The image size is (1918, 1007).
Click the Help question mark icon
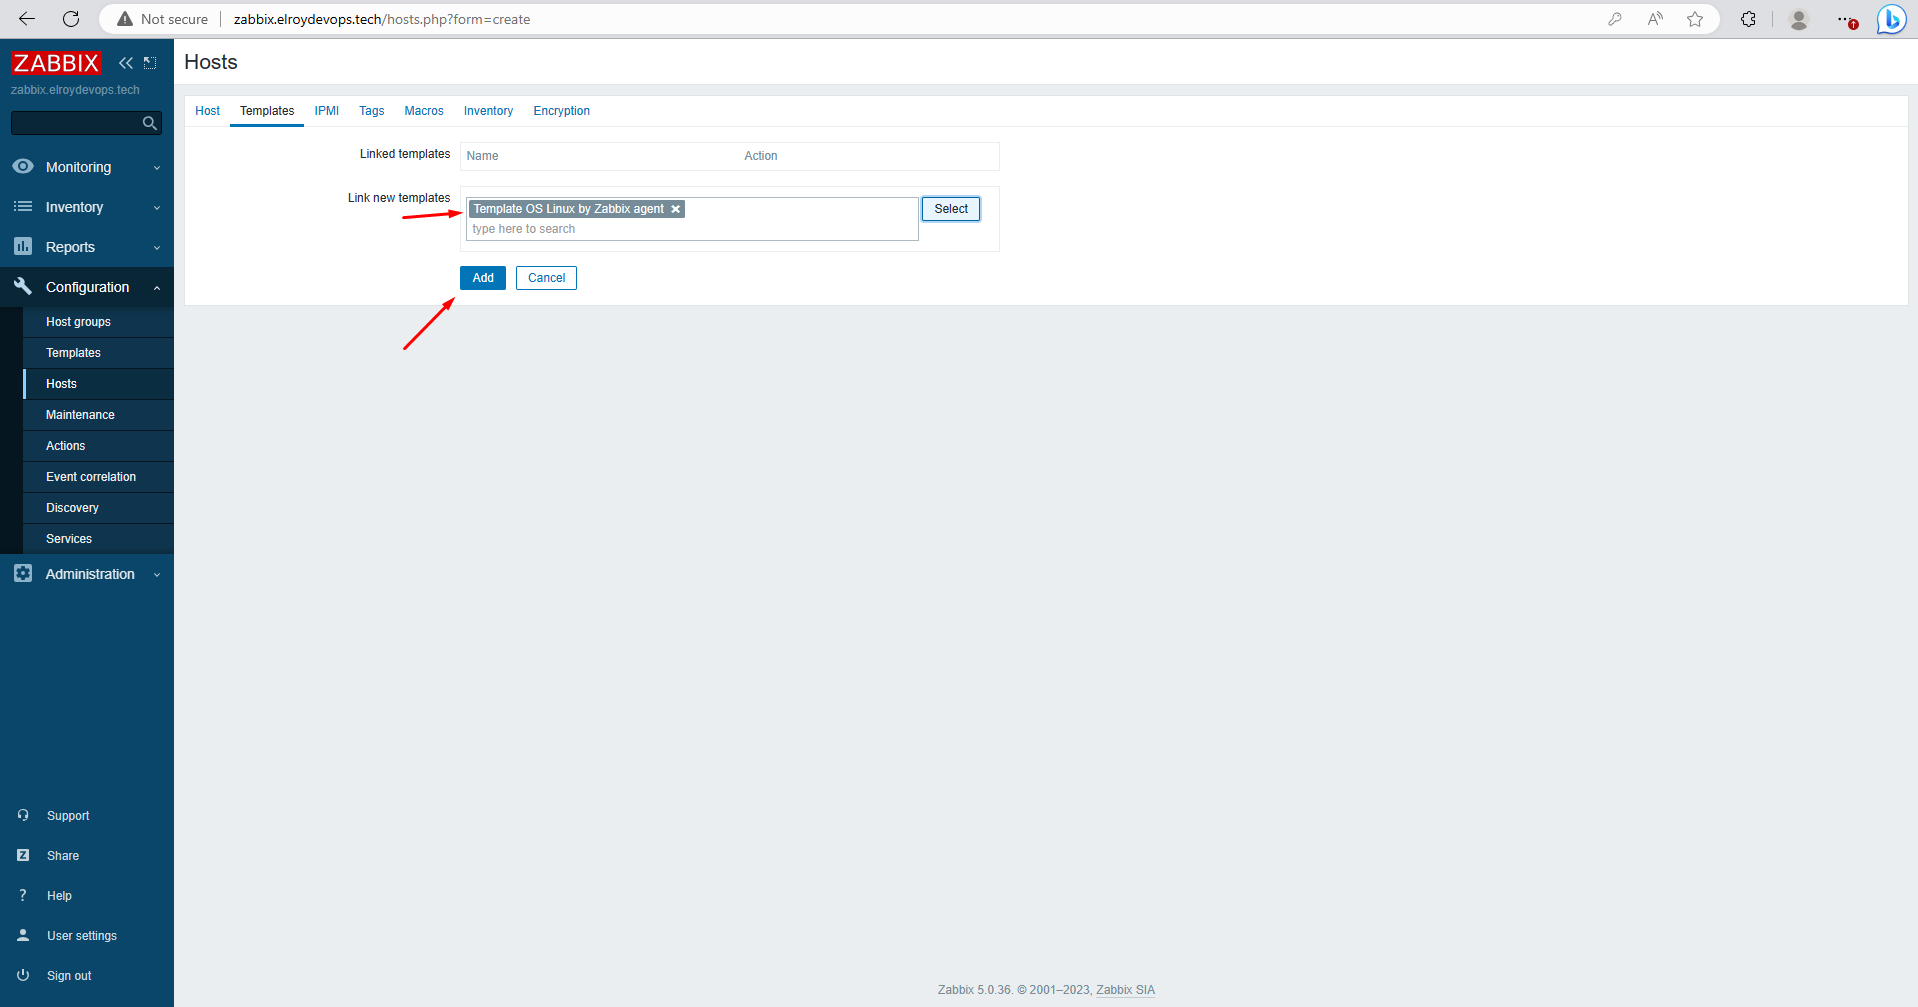[x=23, y=895]
